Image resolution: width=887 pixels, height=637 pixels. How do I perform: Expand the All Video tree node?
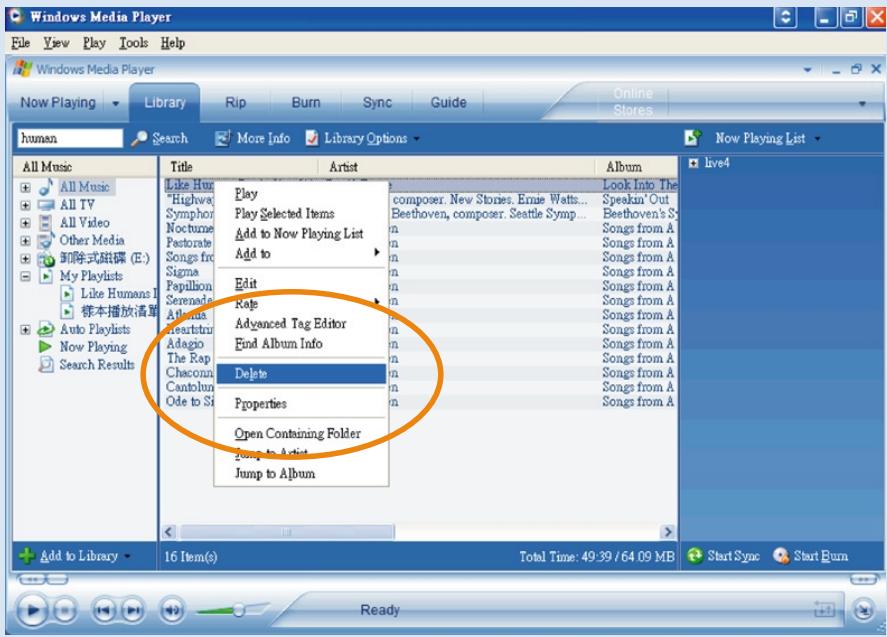click(25, 223)
